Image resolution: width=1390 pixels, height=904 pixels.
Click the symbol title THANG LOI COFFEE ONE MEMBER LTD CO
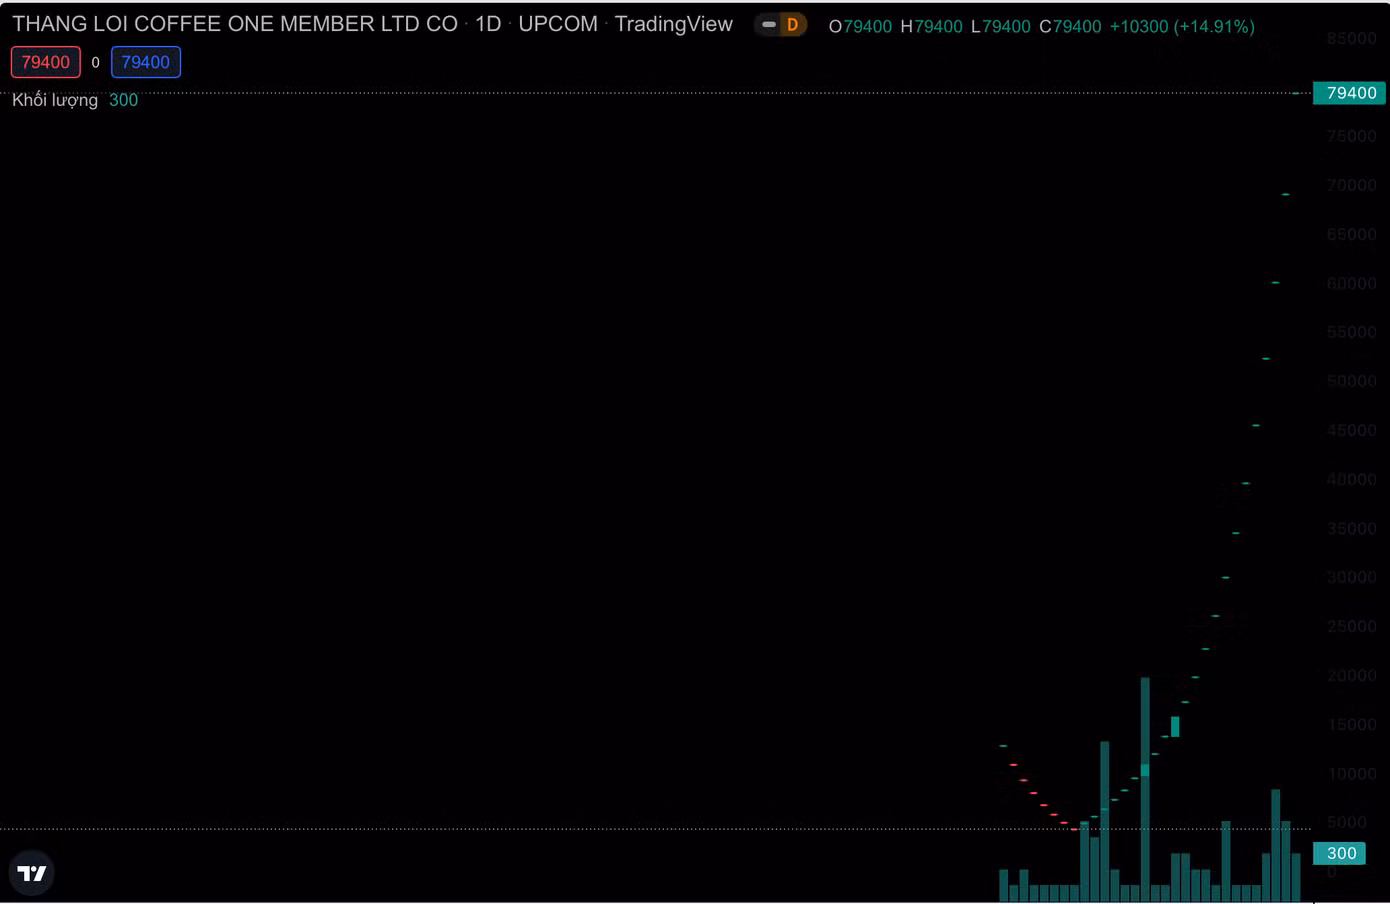[x=235, y=24]
